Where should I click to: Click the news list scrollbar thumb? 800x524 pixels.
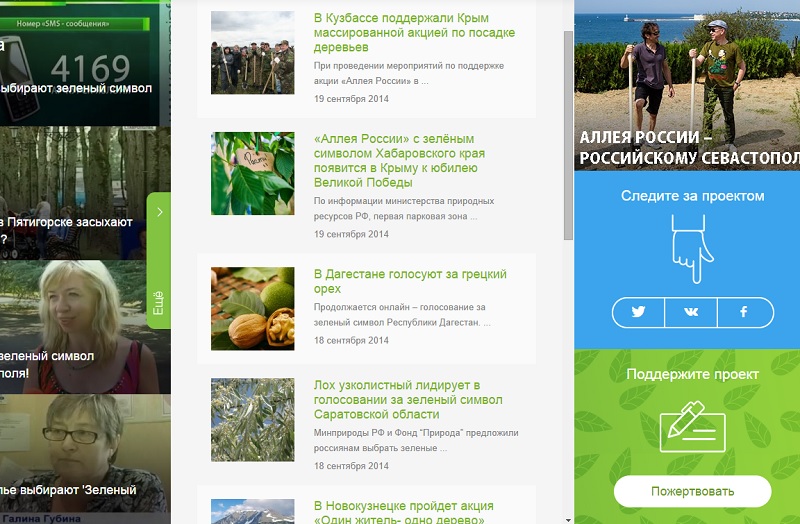pyautogui.click(x=568, y=135)
